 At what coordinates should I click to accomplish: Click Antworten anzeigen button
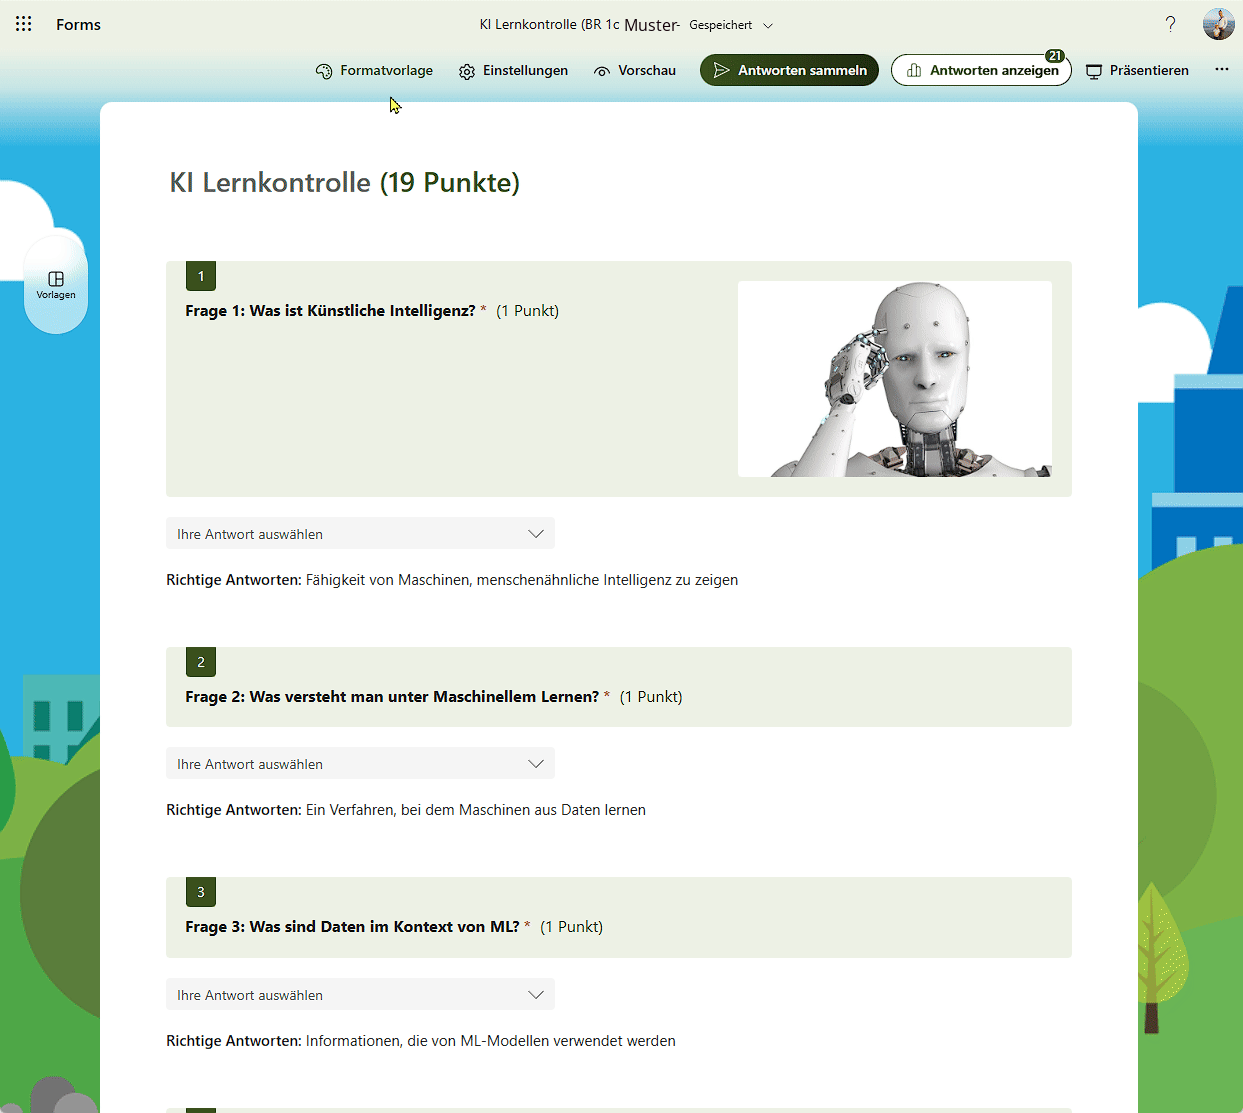pos(981,70)
